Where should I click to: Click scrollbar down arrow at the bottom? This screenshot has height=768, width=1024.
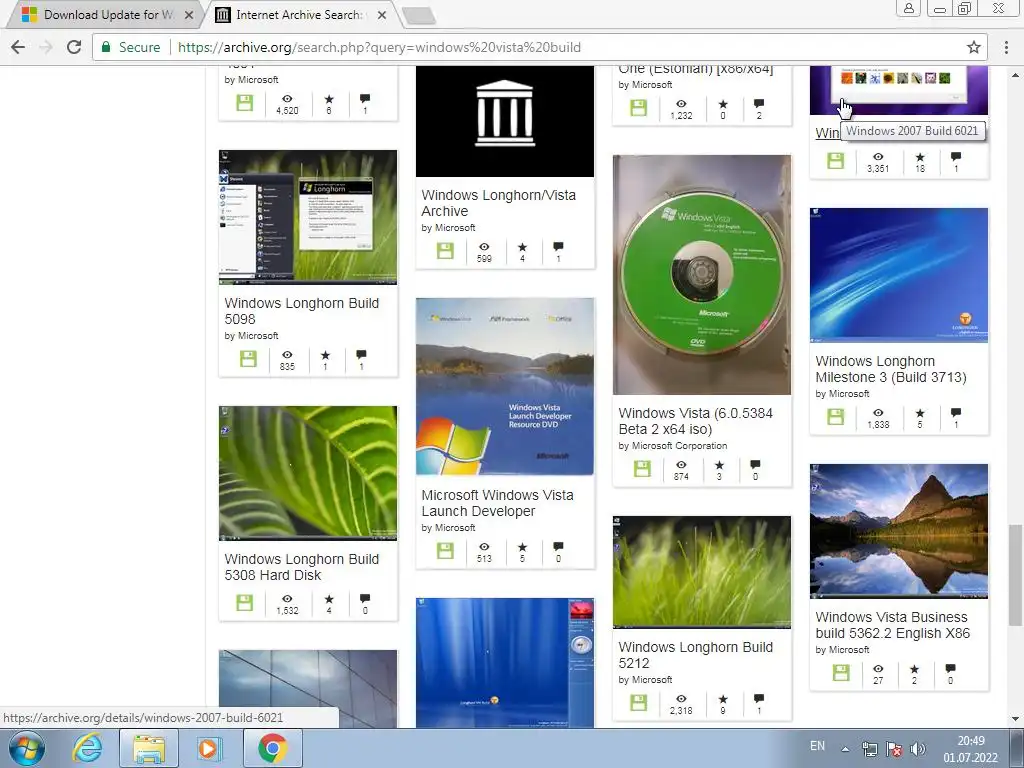click(x=1015, y=719)
